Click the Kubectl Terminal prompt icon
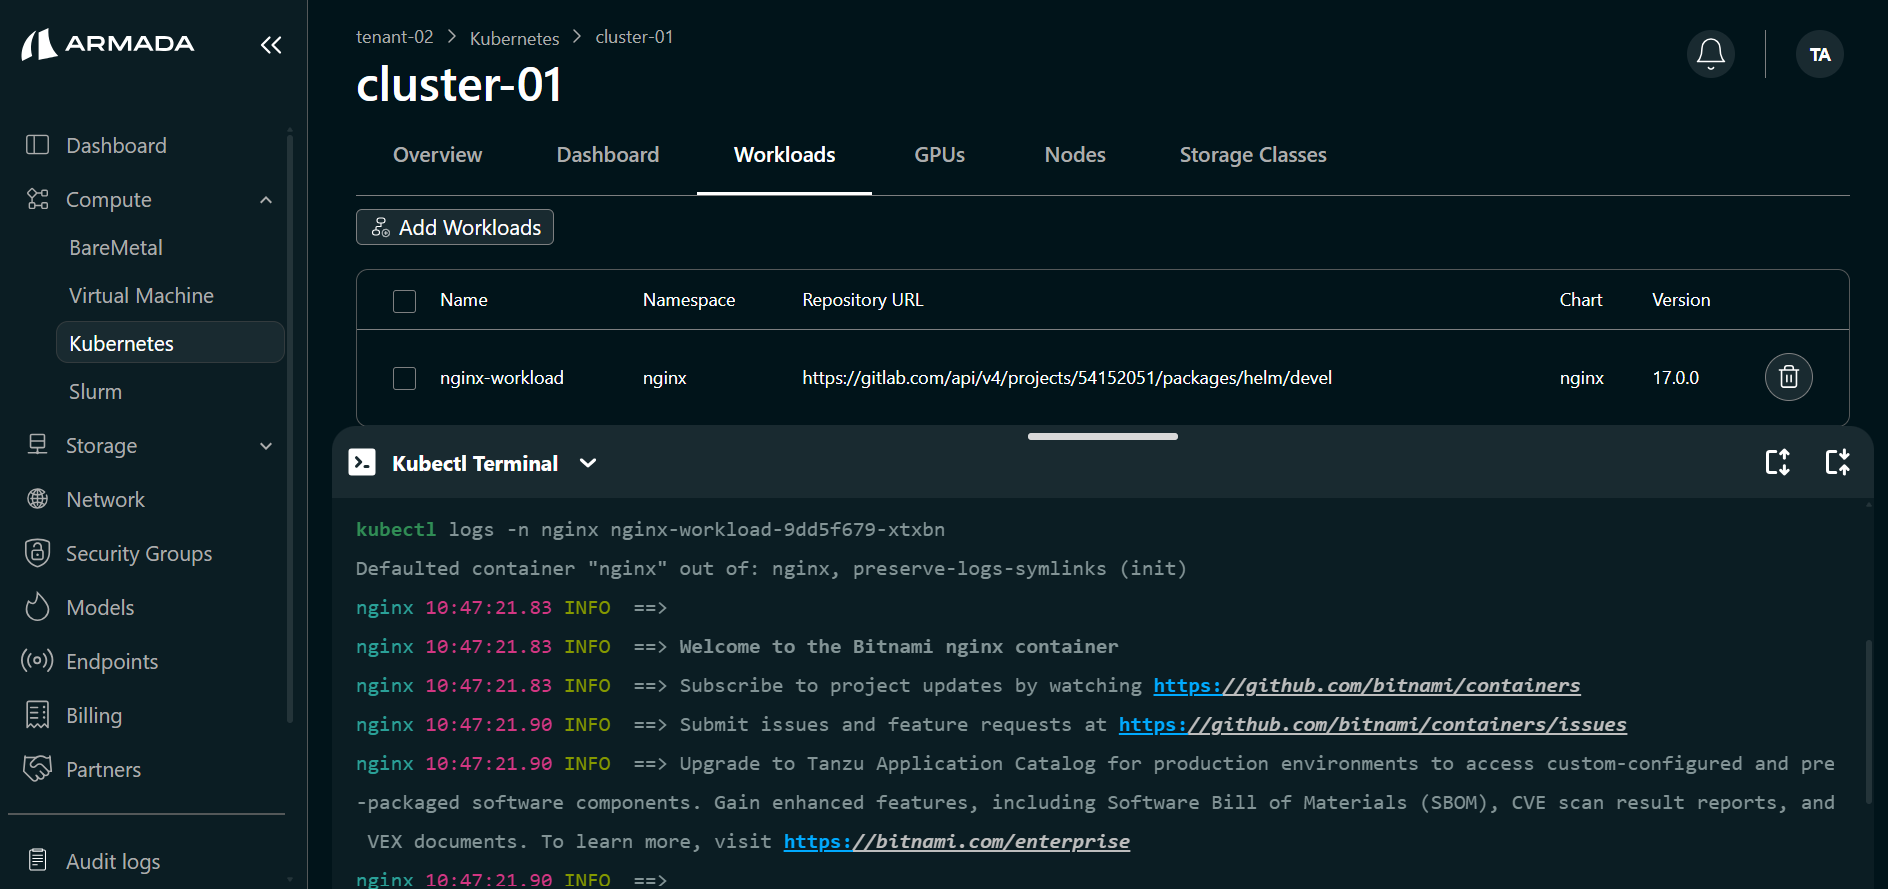This screenshot has width=1888, height=889. point(362,462)
